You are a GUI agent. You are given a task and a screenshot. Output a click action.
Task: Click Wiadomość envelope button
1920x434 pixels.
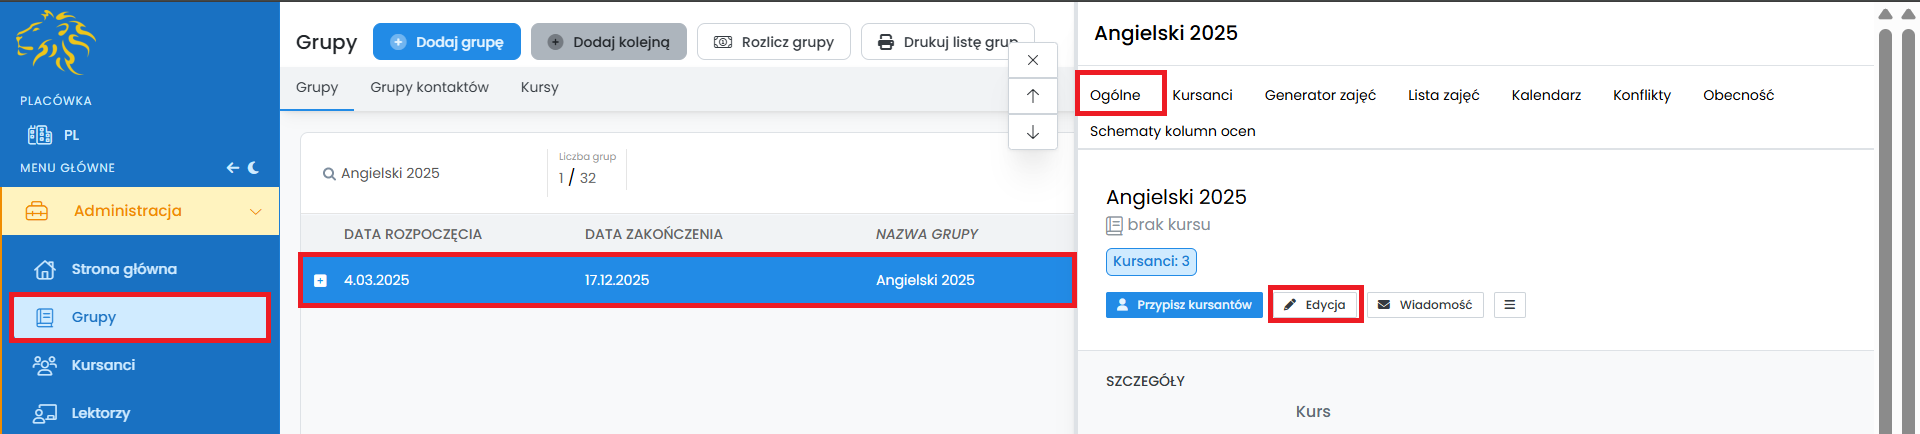(1425, 305)
